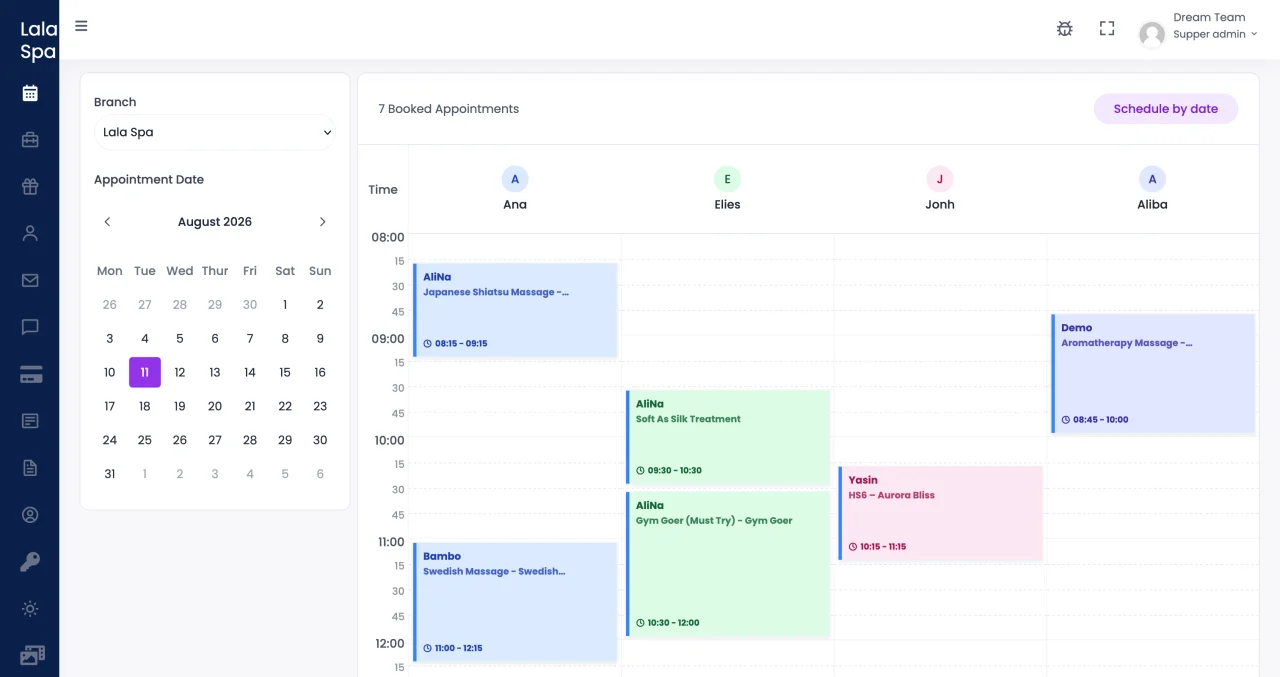
Task: Select August 11 in the calendar
Action: [145, 372]
